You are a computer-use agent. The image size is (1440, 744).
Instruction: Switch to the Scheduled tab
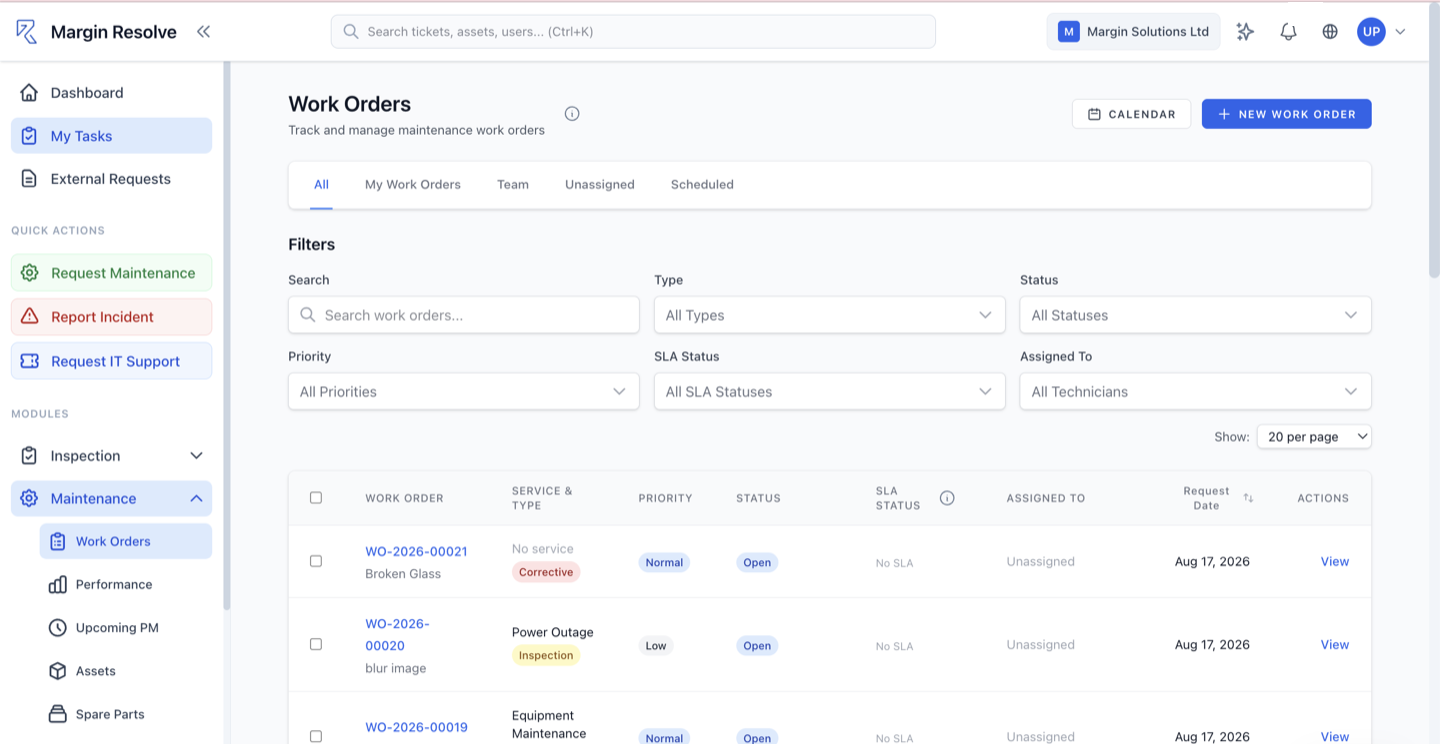(702, 184)
